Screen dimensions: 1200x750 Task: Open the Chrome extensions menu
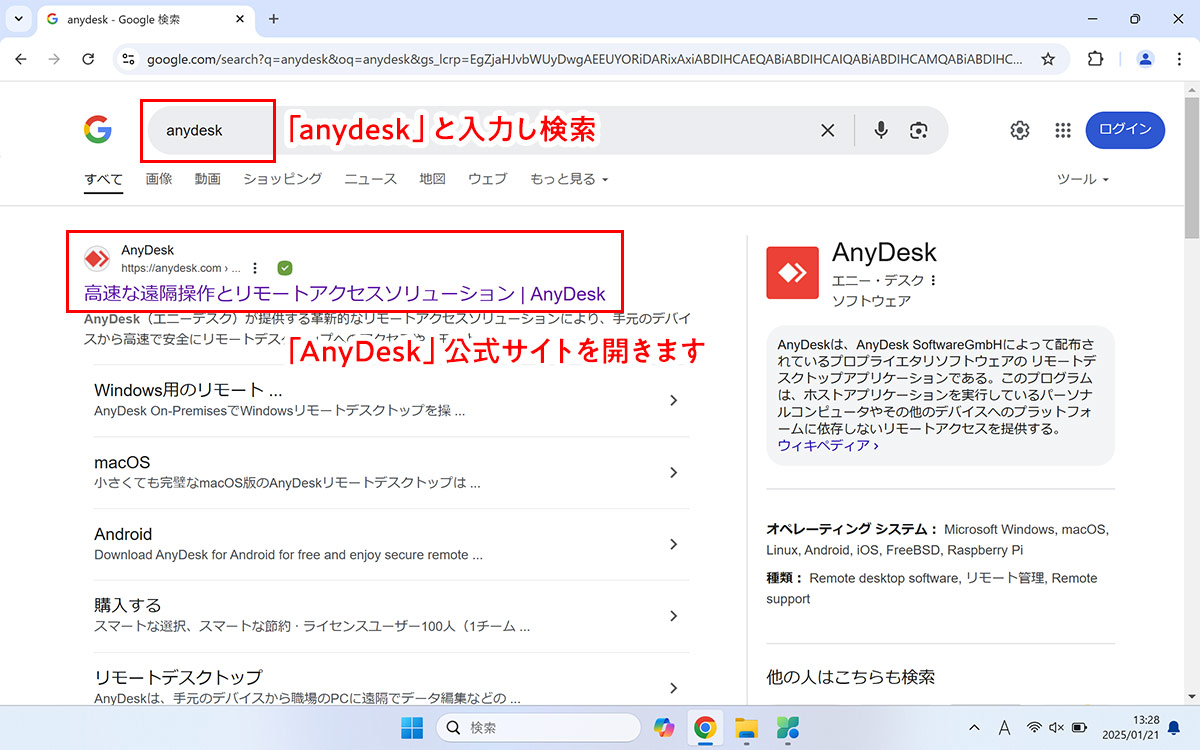coord(1095,59)
